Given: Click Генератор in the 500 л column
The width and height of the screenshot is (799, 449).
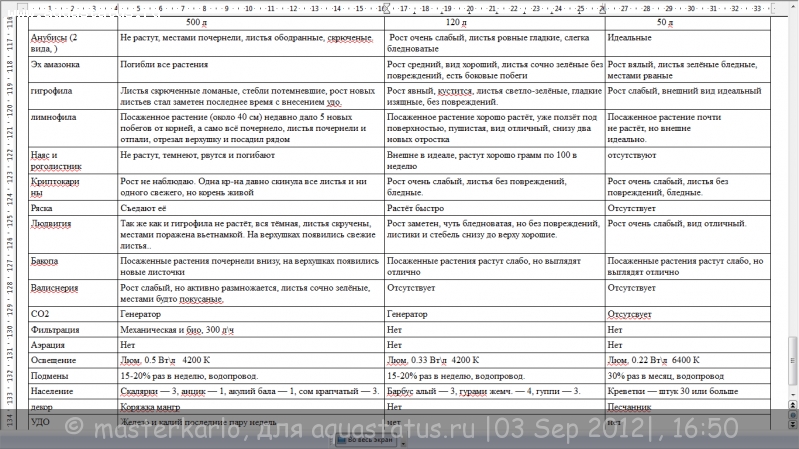Looking at the screenshot, I should [140, 314].
